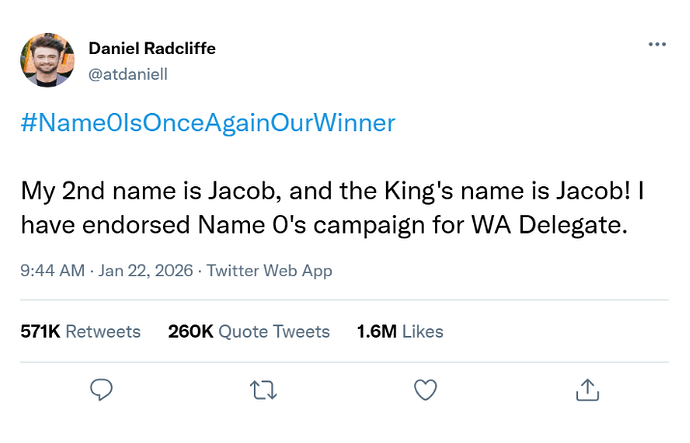The image size is (690, 443).
Task: Open the three-dot more options menu
Action: tap(656, 45)
